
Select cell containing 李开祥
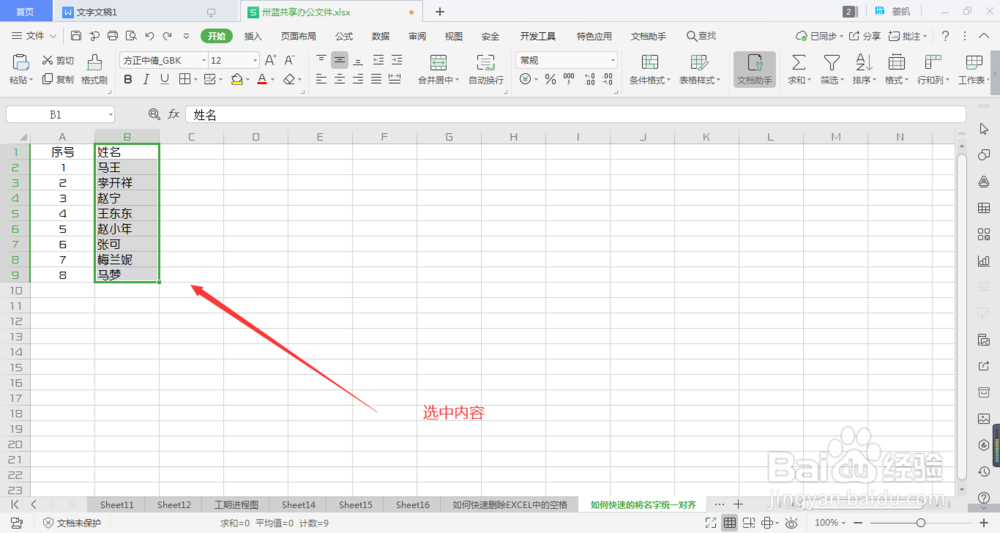coord(127,183)
